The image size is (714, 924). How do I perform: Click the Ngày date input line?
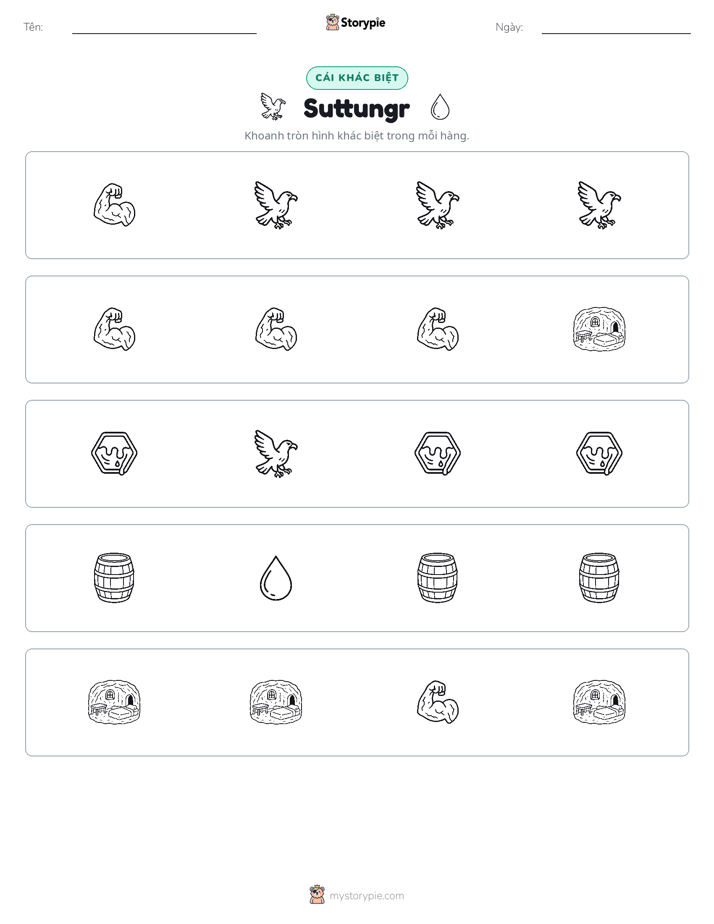616,28
